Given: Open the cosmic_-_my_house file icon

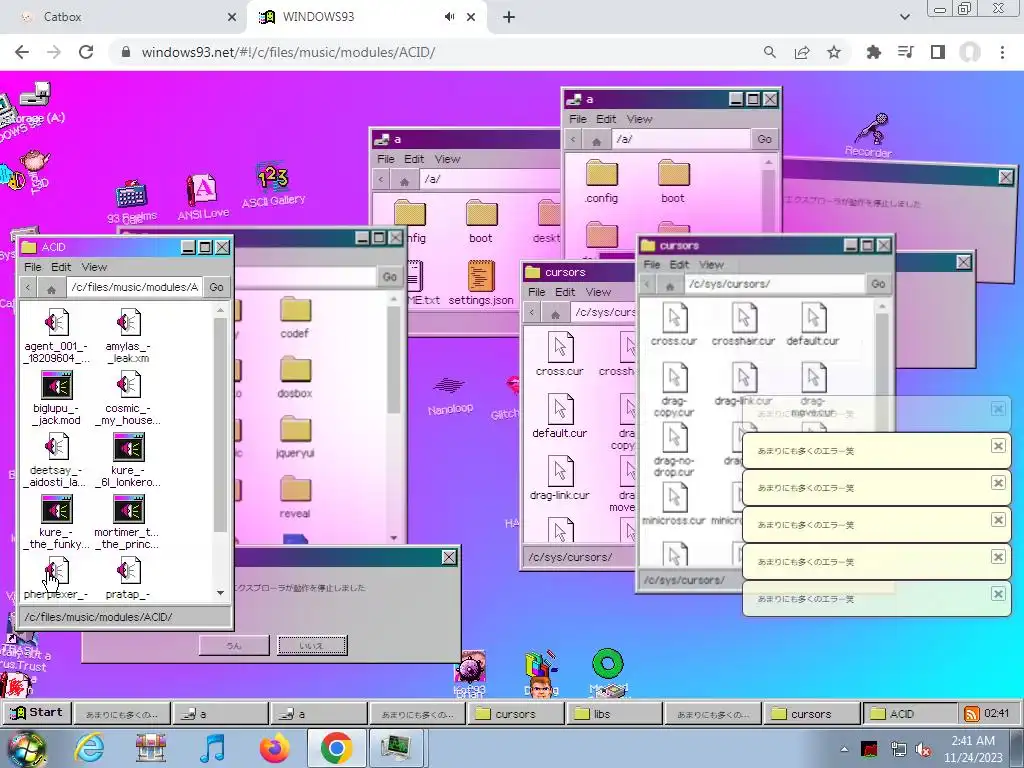Looking at the screenshot, I should click(x=128, y=385).
